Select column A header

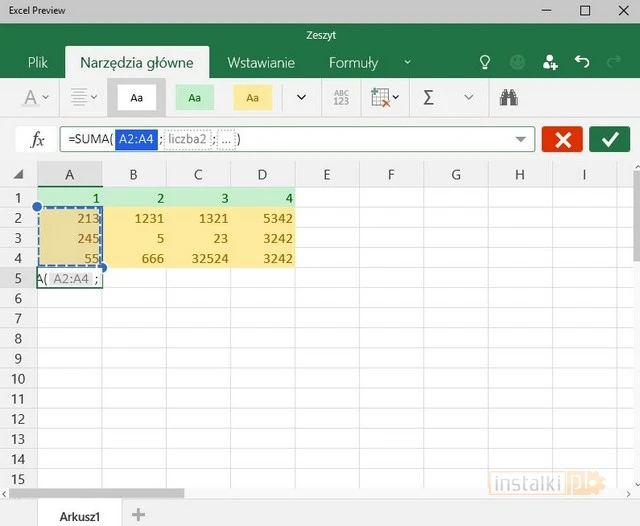coord(70,175)
